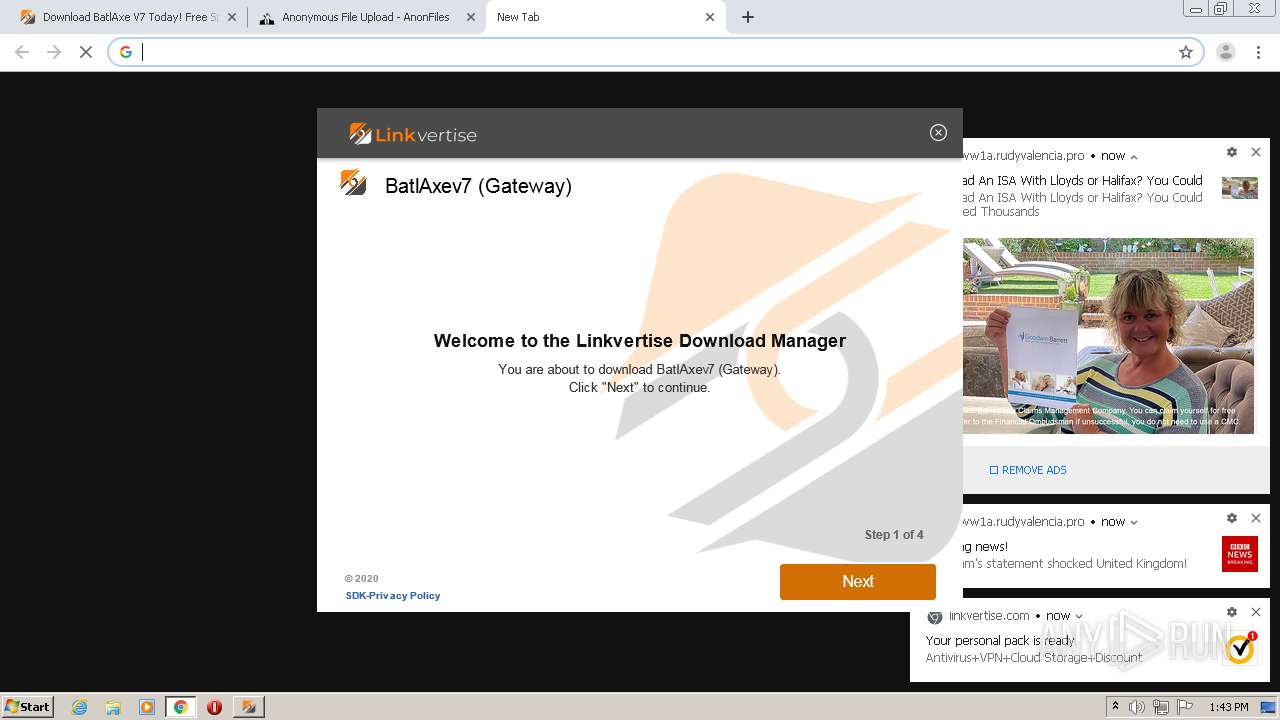The width and height of the screenshot is (1280, 720).
Task: Go forward in browser history
Action: click(x=54, y=52)
